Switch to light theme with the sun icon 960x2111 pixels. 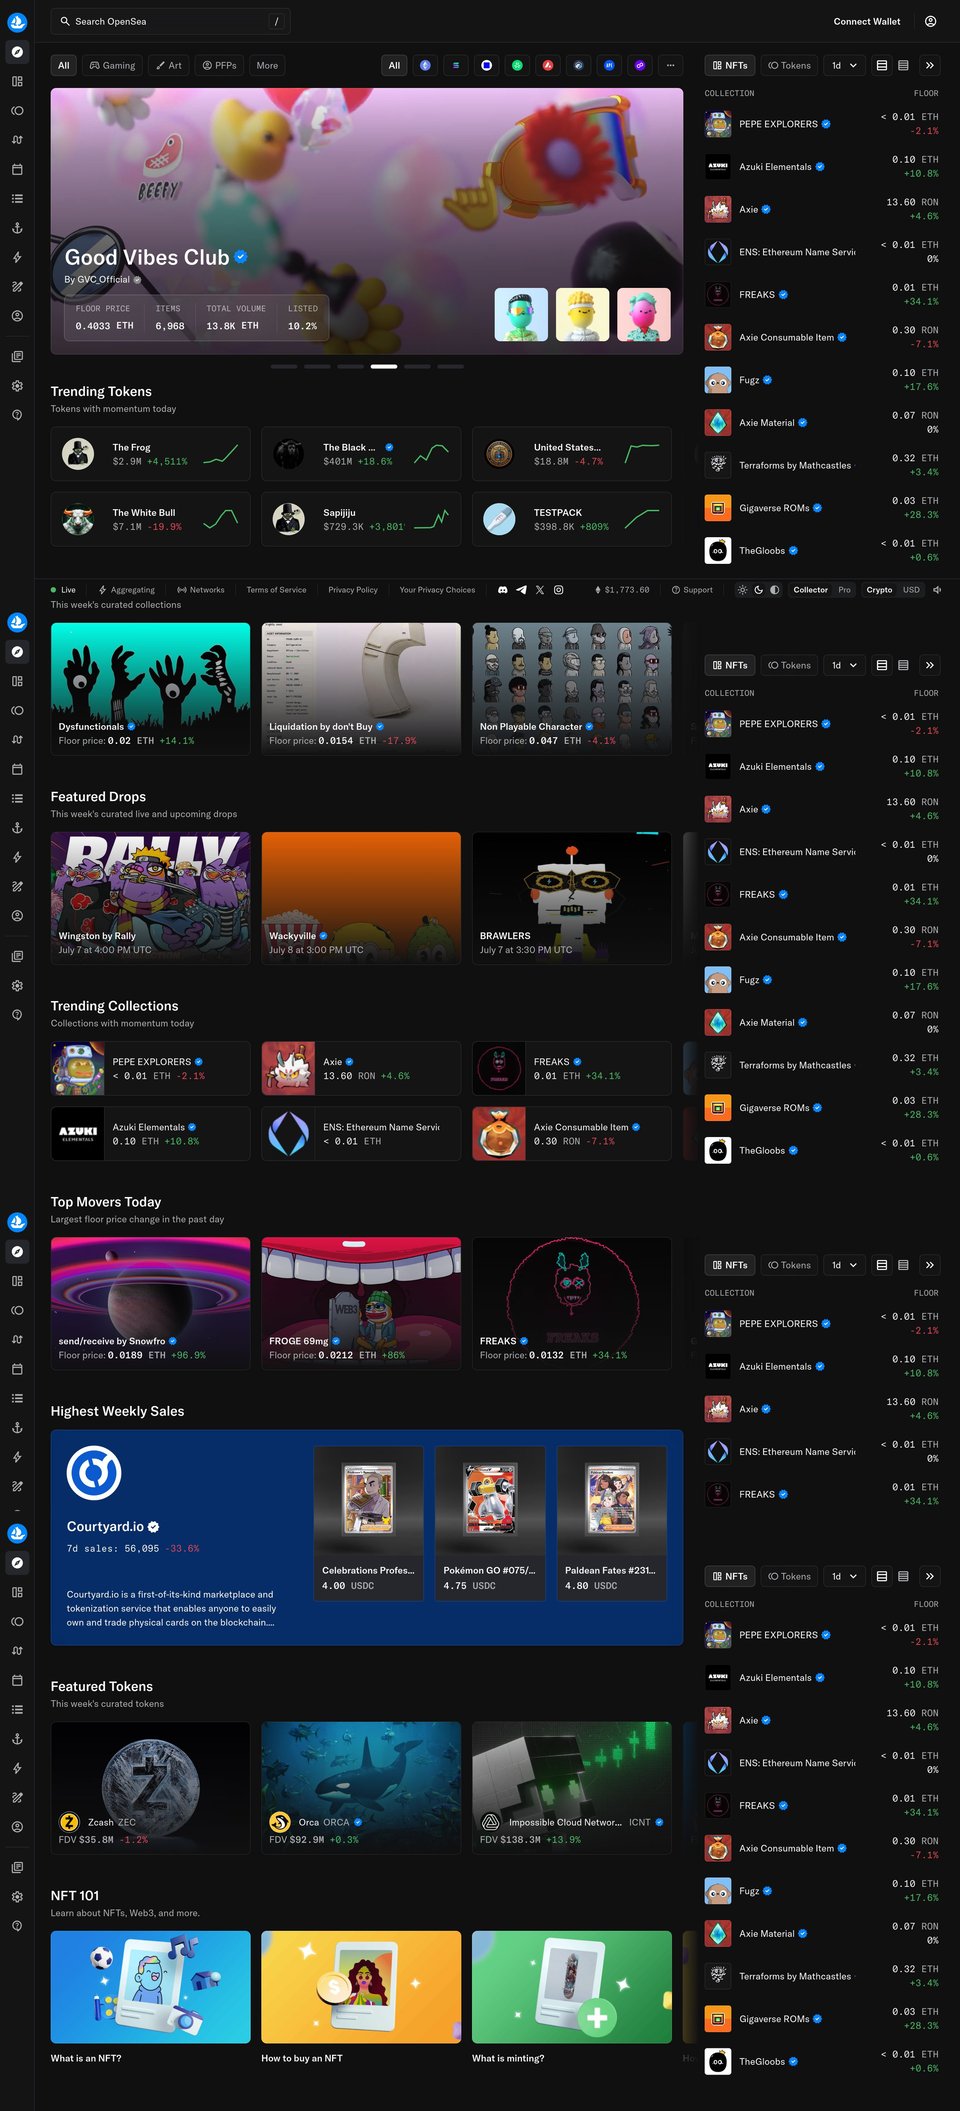tap(742, 590)
